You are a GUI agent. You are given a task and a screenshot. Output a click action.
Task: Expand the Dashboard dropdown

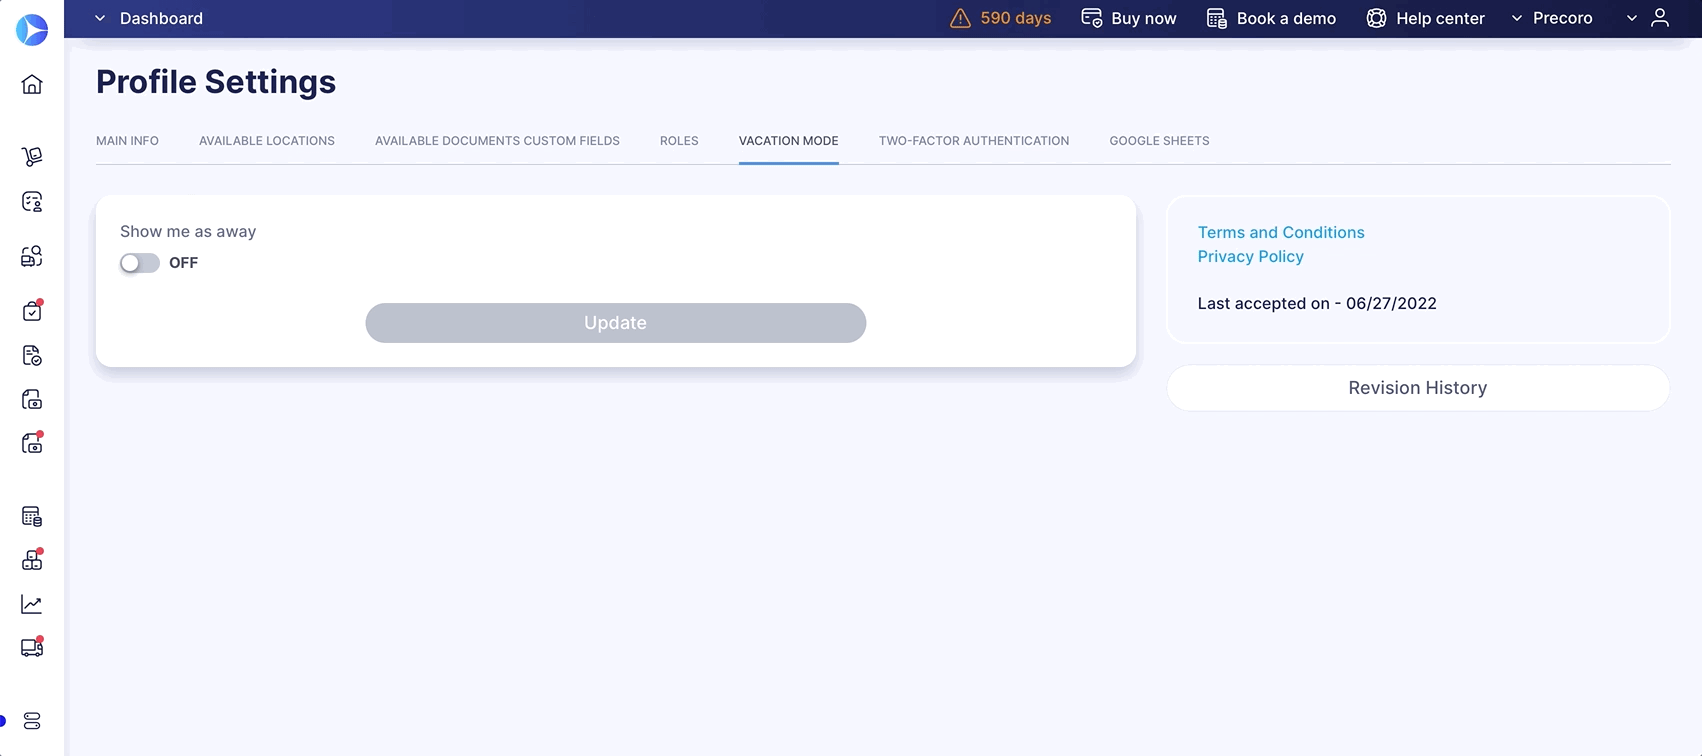[x=148, y=18]
